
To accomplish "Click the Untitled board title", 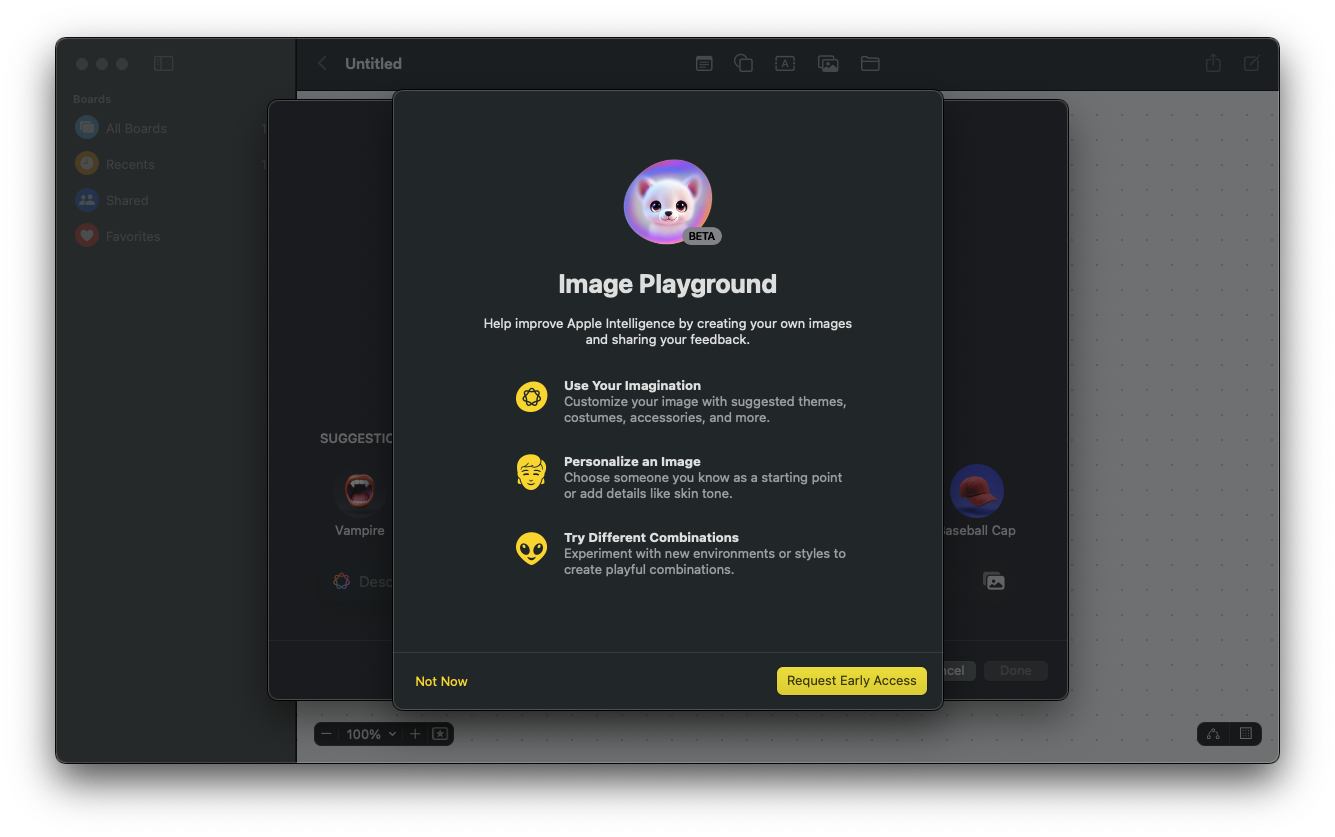I will [373, 63].
